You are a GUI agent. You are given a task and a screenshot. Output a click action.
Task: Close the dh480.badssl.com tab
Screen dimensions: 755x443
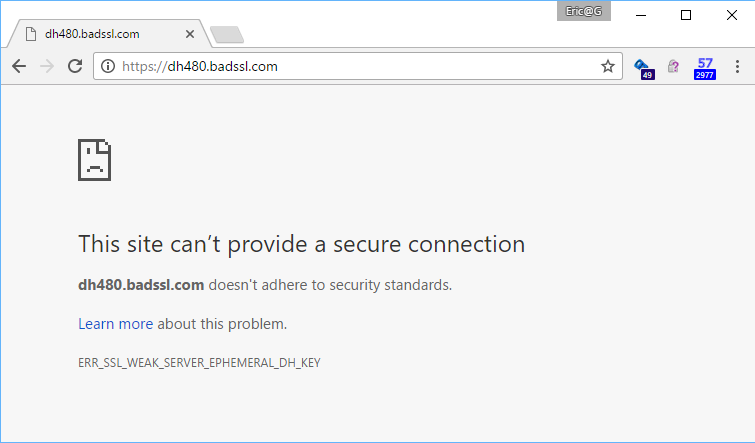point(191,34)
